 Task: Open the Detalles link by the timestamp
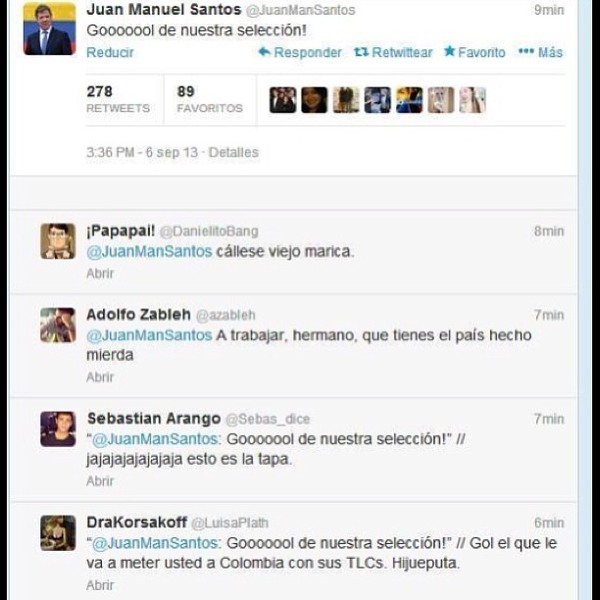pos(233,152)
